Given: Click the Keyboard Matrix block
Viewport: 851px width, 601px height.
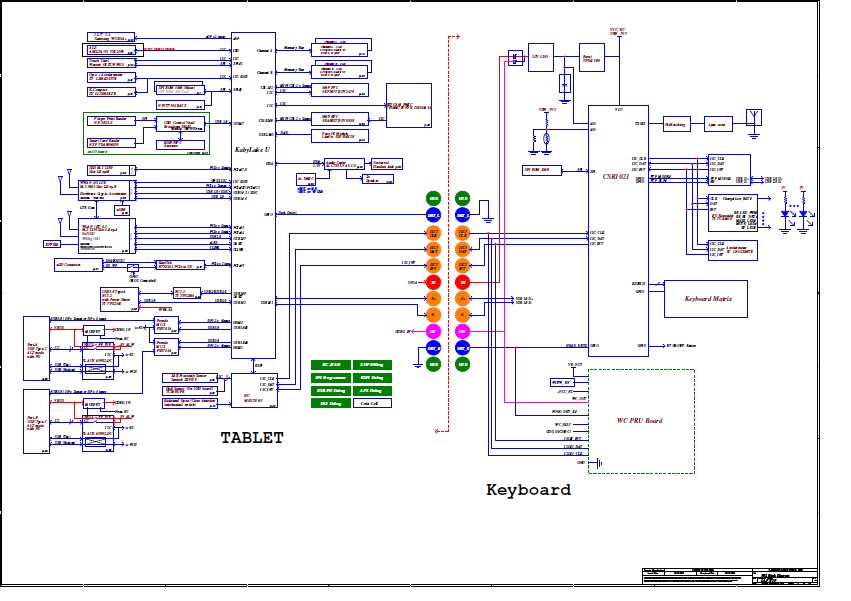Looking at the screenshot, I should (x=705, y=299).
